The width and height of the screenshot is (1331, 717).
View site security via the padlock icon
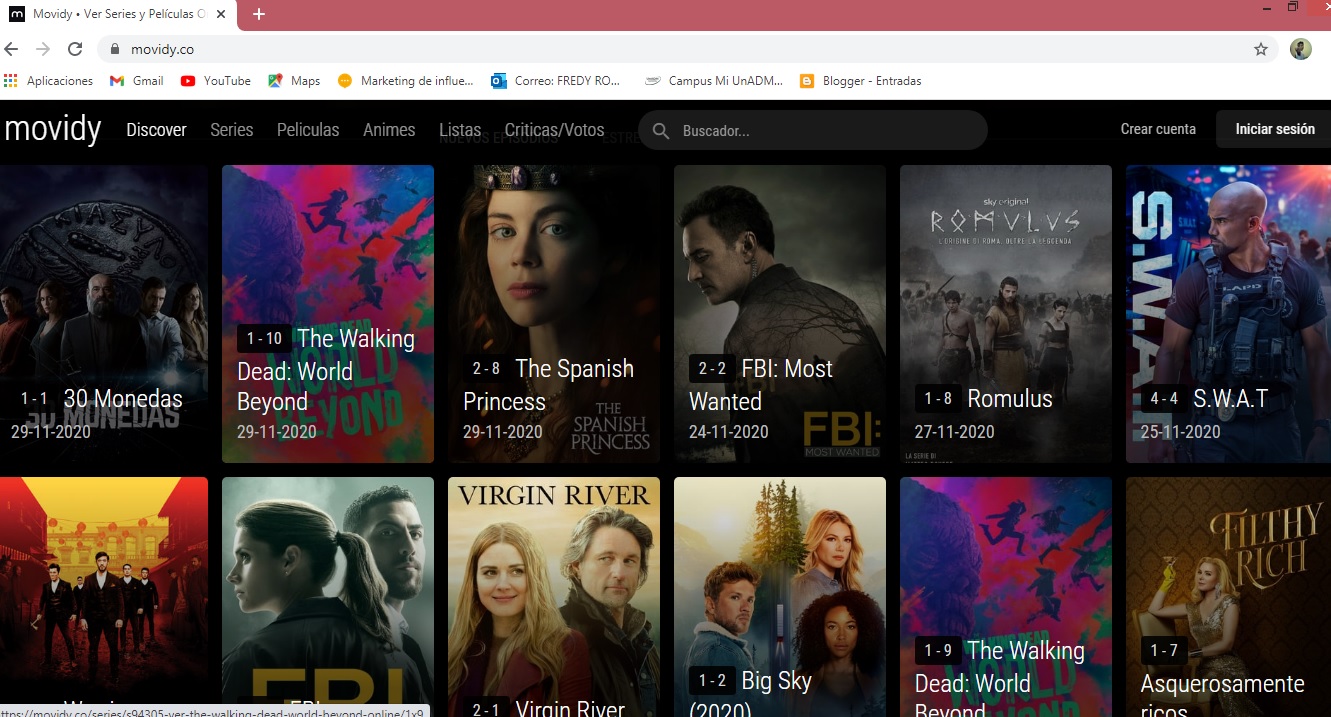pyautogui.click(x=115, y=48)
